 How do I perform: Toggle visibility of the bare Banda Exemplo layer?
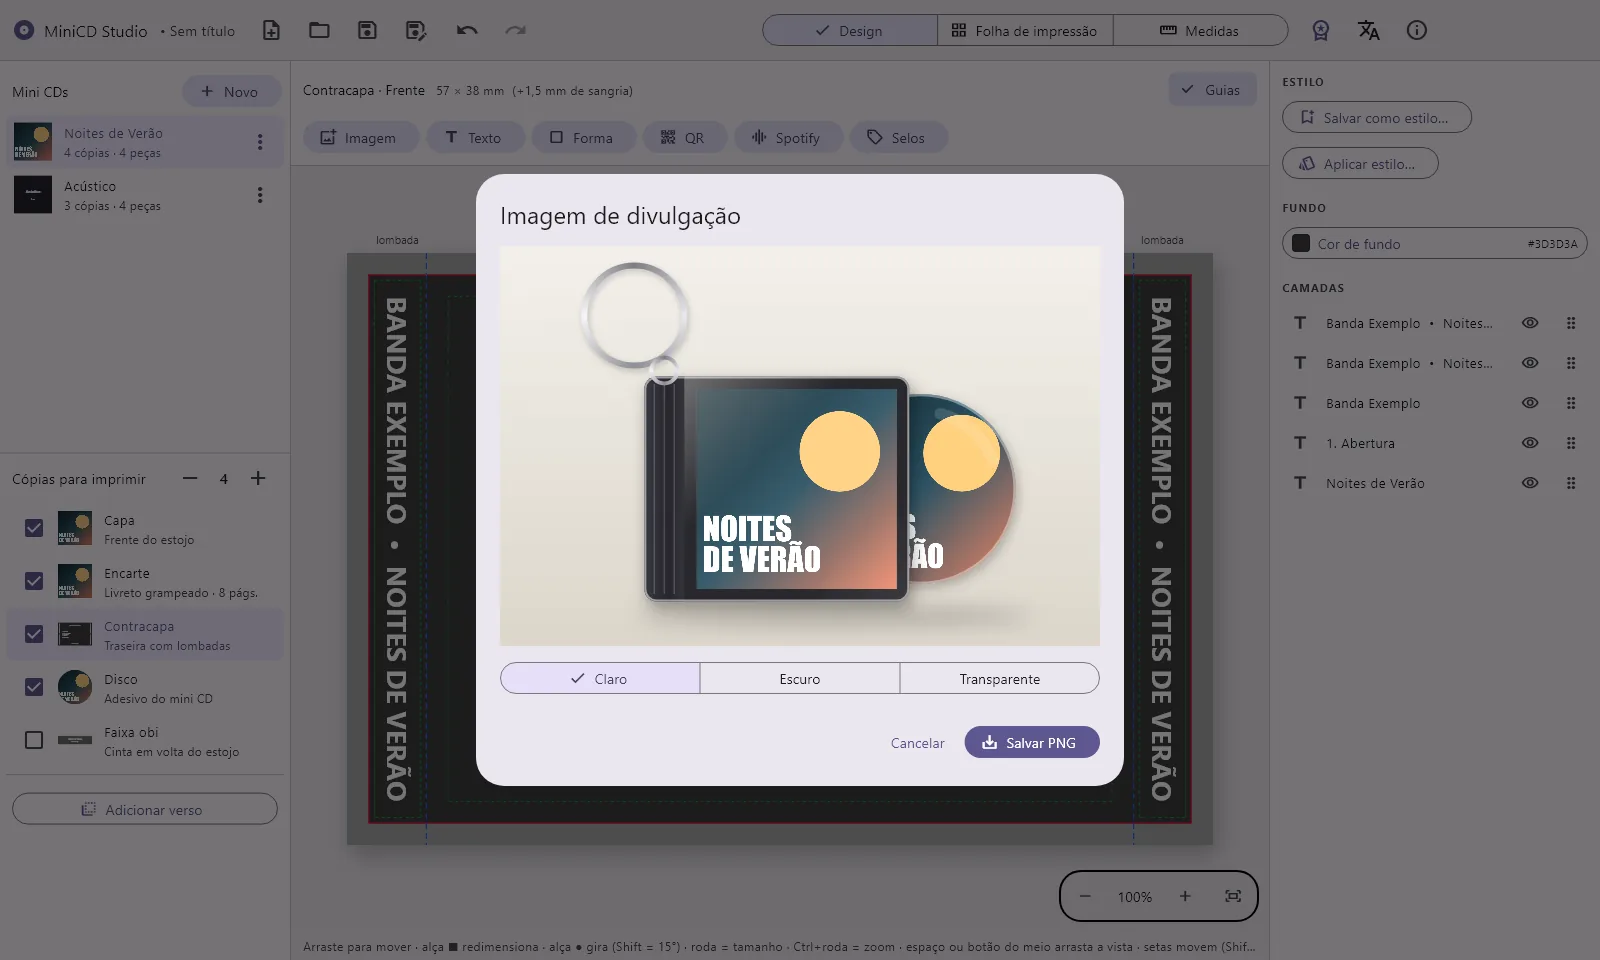click(1530, 403)
